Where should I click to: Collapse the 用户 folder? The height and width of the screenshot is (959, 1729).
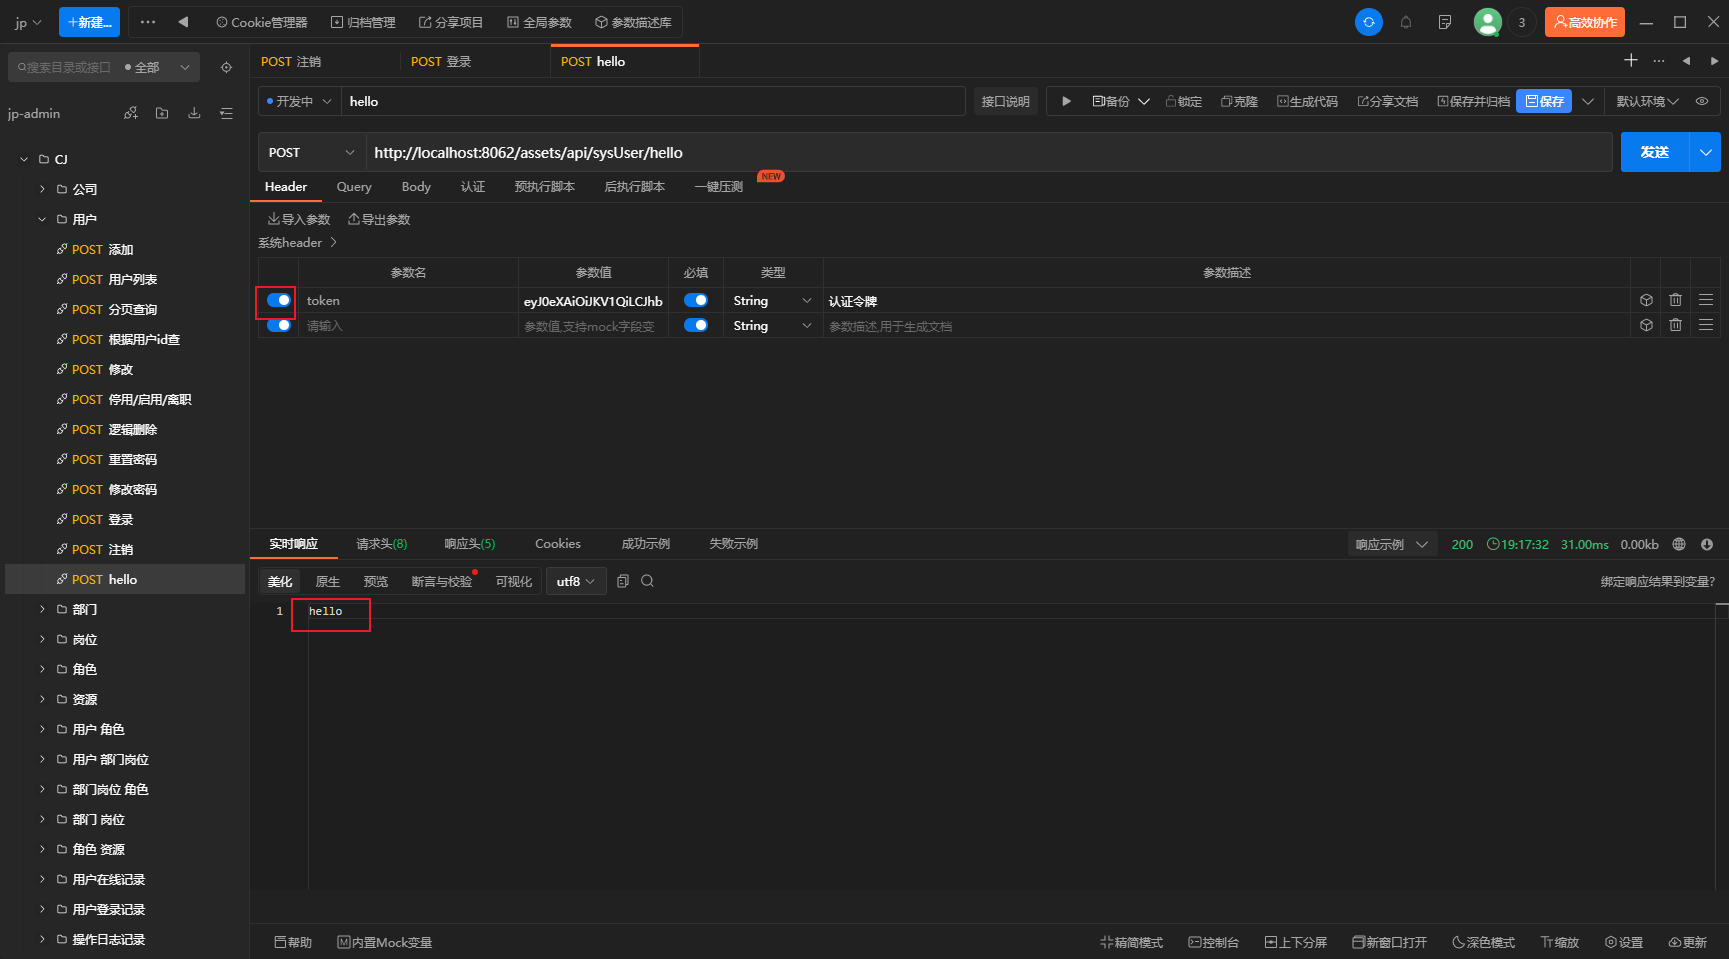pyautogui.click(x=42, y=219)
